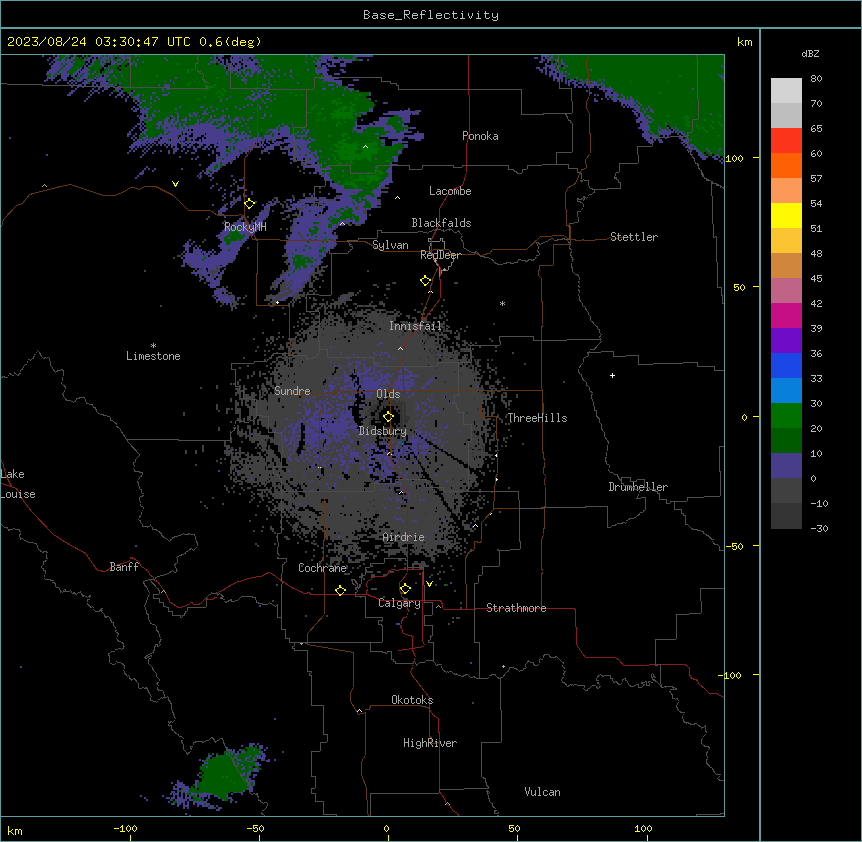Viewport: 862px width, 842px height.
Task: Select the yellow diamond marker between Olds and Didsbury
Action: point(388,417)
